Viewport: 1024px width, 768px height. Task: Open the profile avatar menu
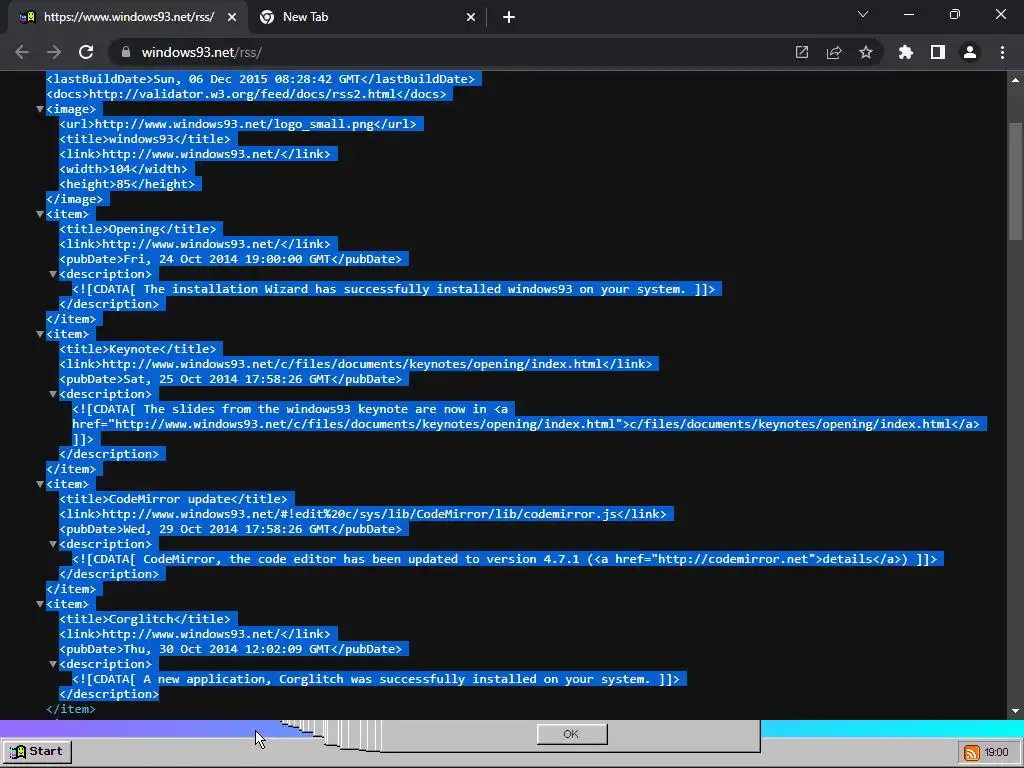[x=970, y=52]
